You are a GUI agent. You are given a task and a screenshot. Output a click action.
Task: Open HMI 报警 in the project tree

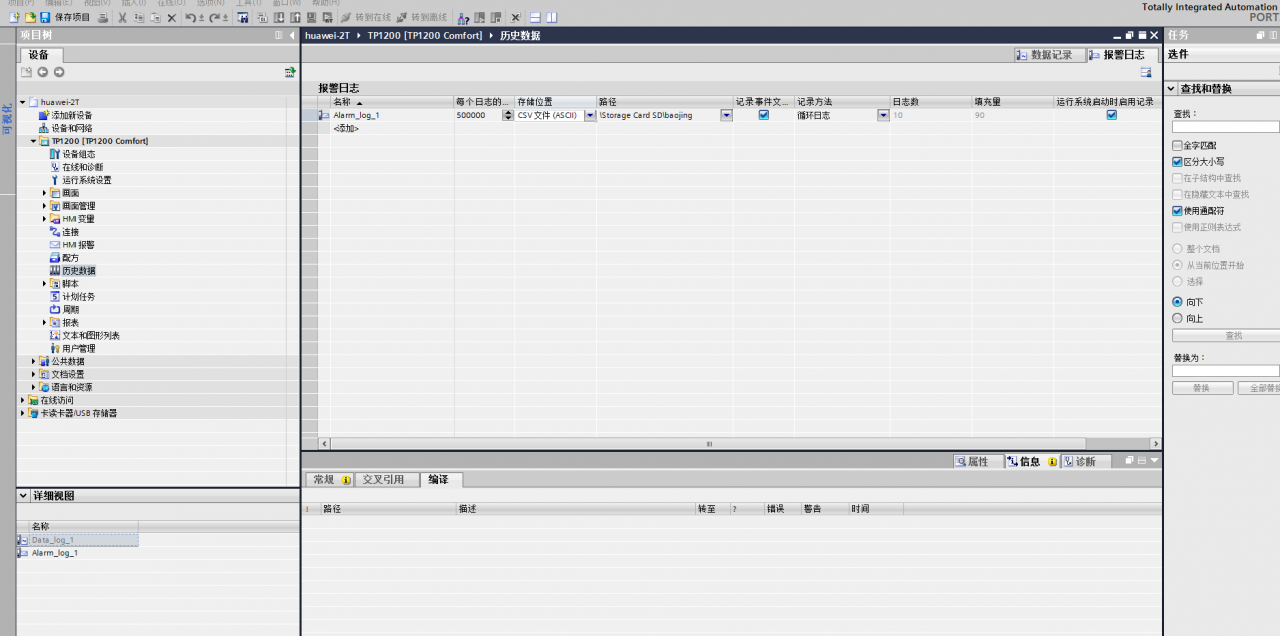78,245
